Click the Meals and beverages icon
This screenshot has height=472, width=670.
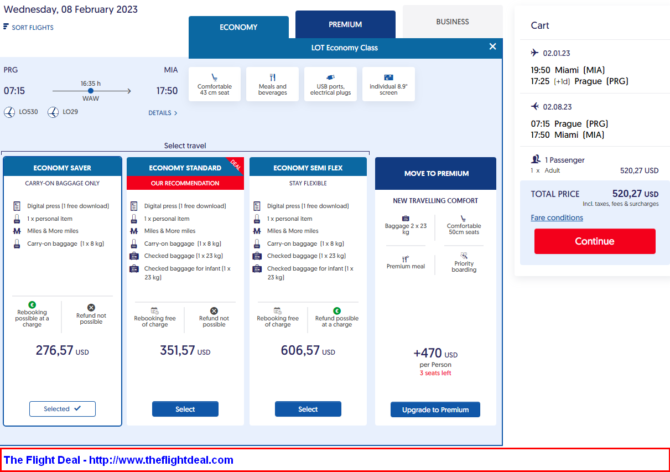pos(273,77)
